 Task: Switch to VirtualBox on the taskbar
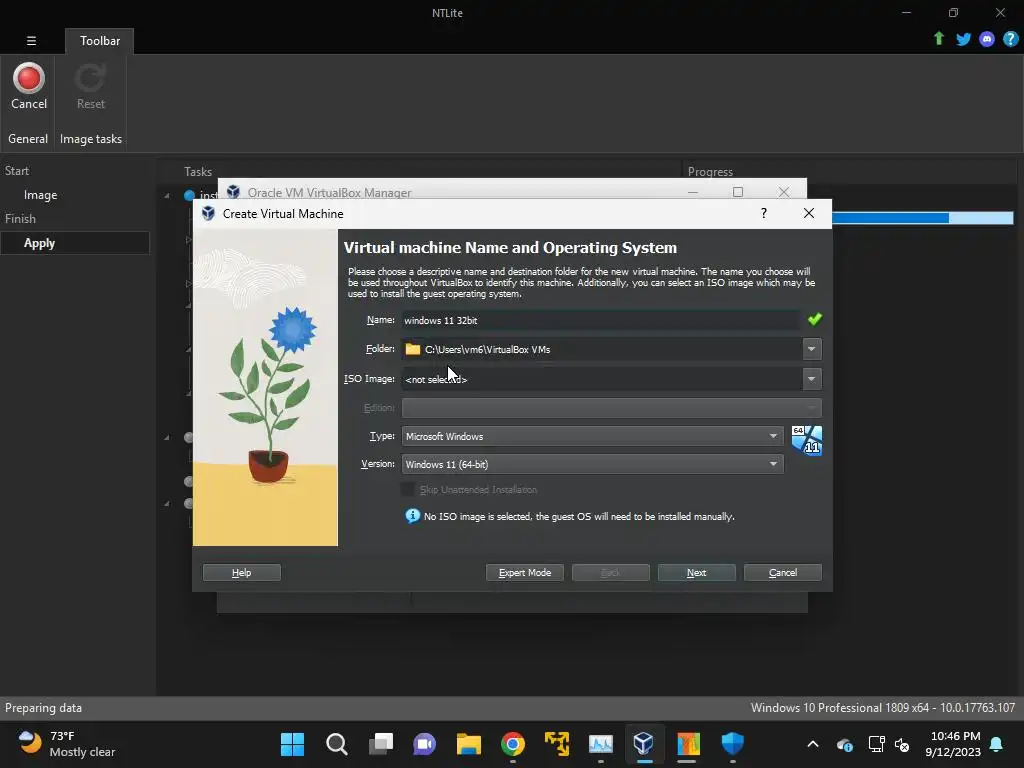(x=644, y=744)
